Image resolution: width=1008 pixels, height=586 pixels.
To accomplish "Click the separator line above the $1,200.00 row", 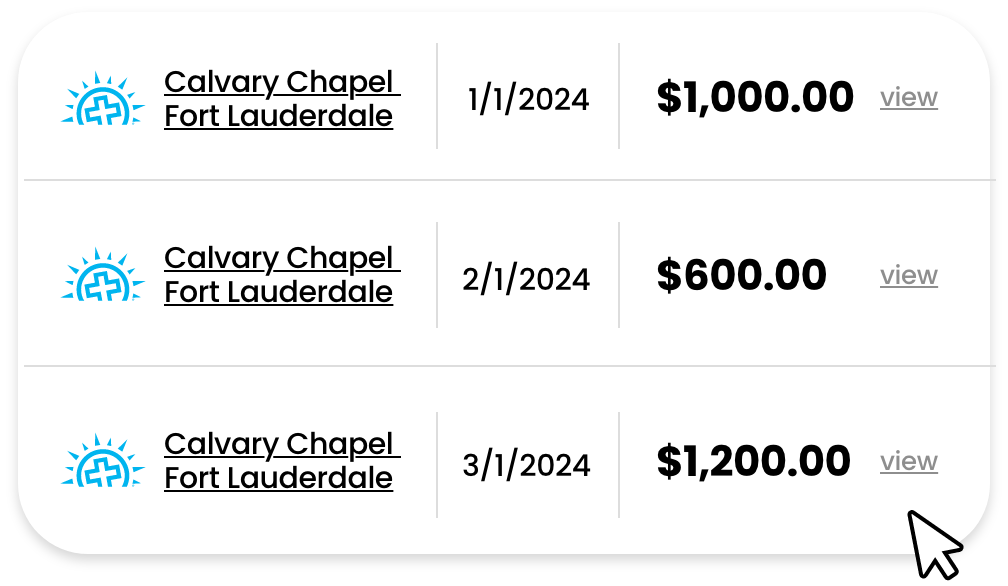I will point(509,366).
